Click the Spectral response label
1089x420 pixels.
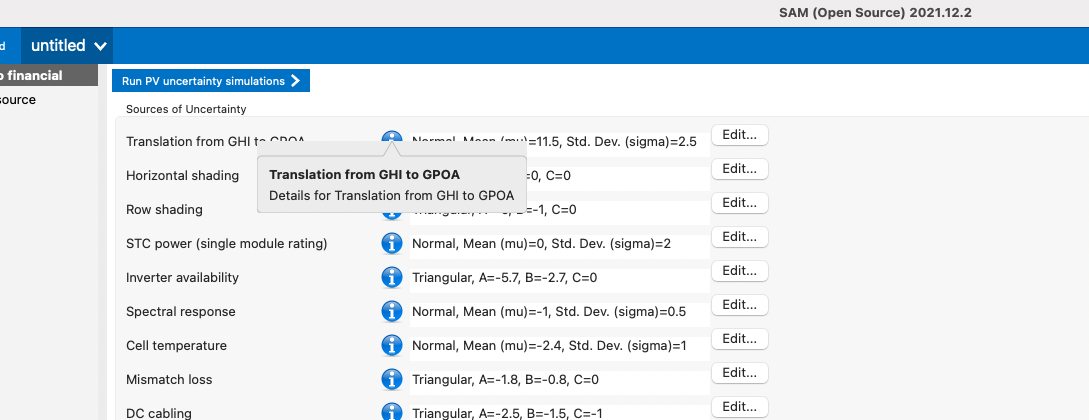(x=181, y=312)
